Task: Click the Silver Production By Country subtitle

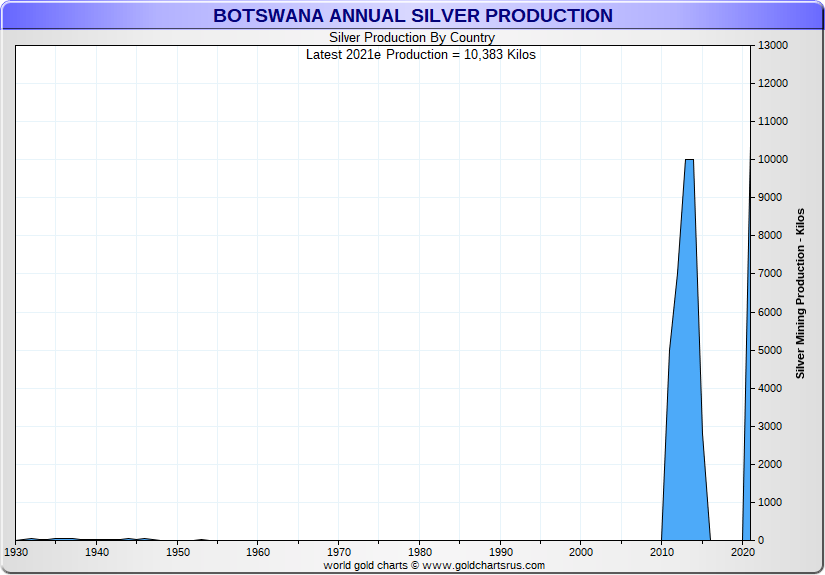Action: [412, 38]
